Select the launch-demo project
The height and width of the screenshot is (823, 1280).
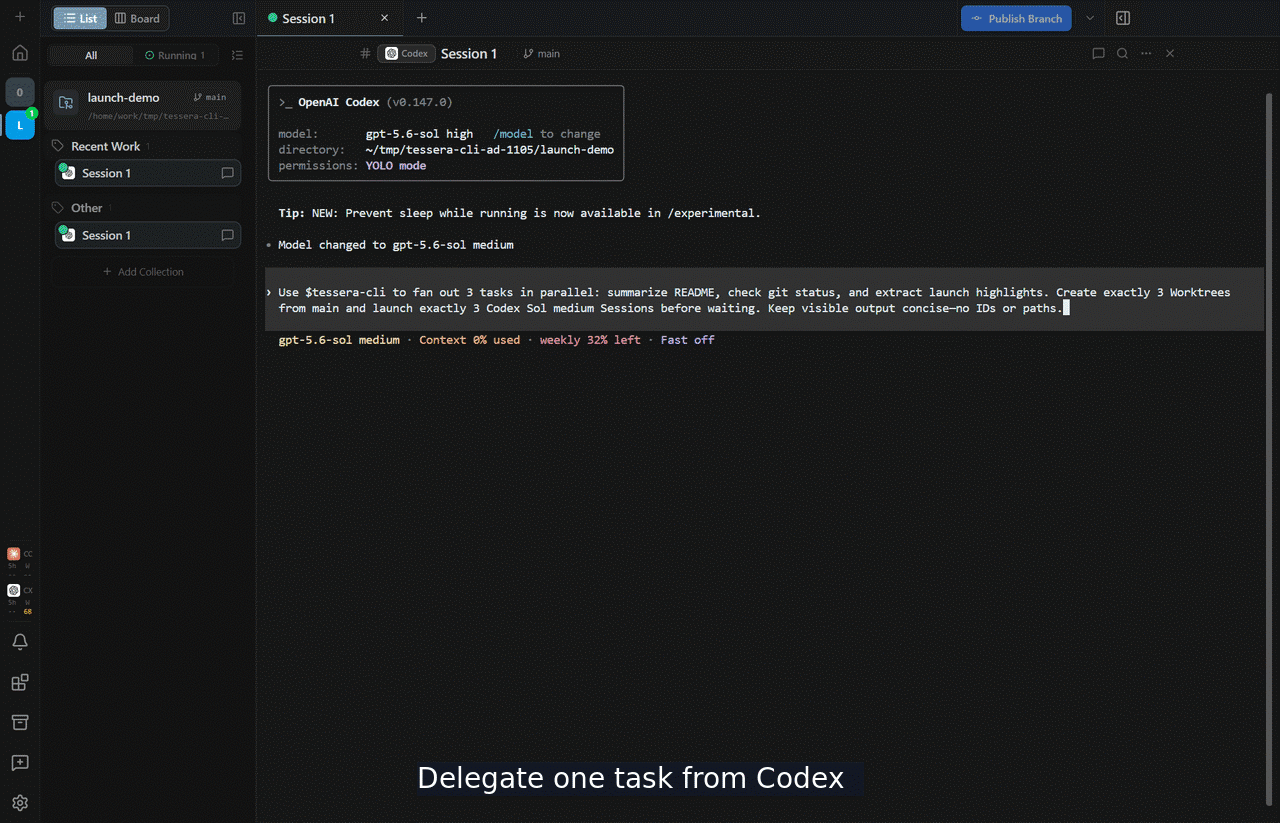pyautogui.click(x=142, y=105)
